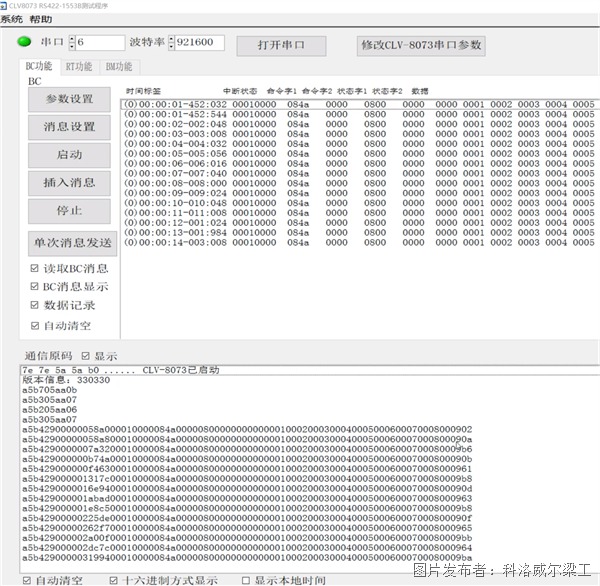Click the 中断状态 column header
The image size is (600, 586).
click(x=240, y=91)
